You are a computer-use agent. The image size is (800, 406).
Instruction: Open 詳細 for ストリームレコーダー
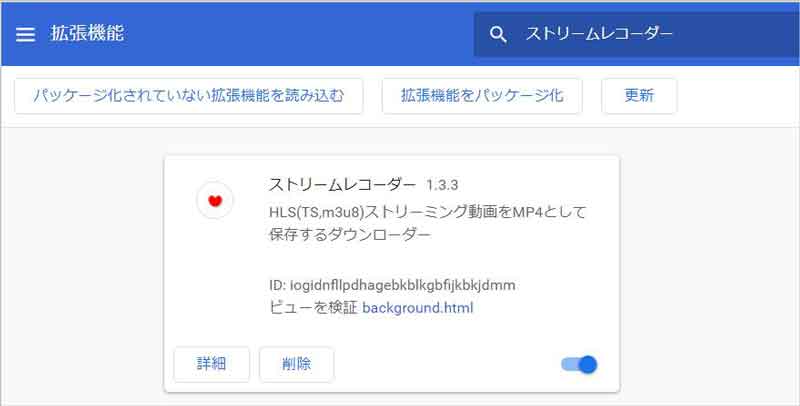click(211, 364)
